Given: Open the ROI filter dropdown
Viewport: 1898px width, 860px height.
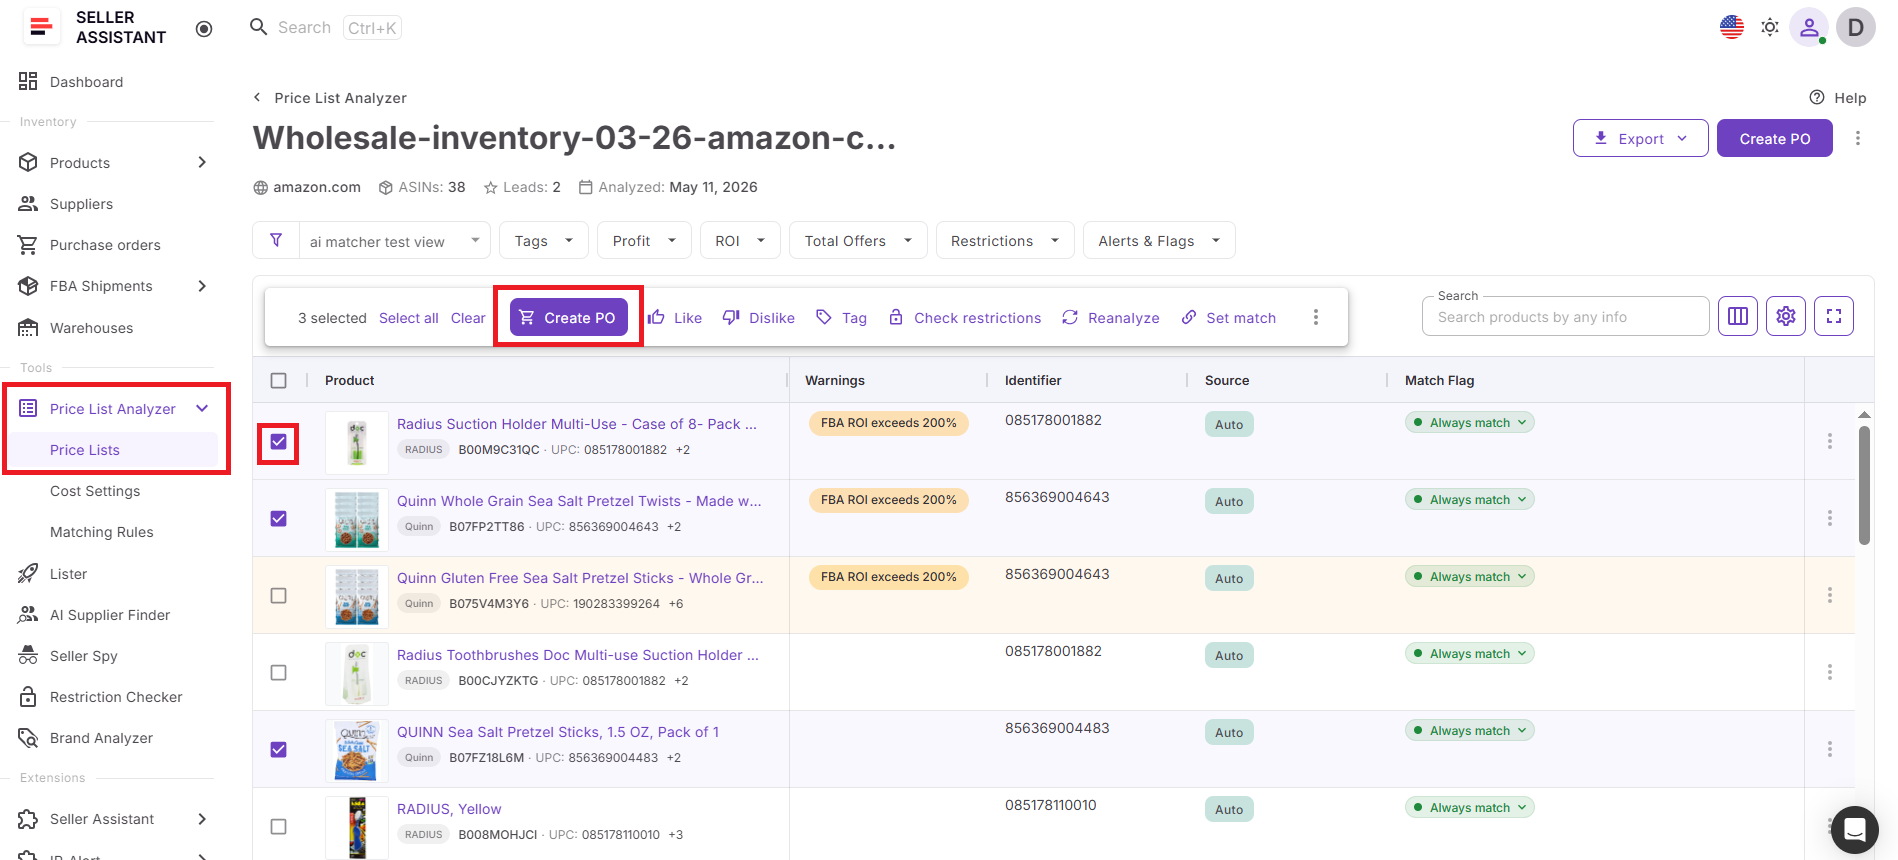Looking at the screenshot, I should [740, 240].
